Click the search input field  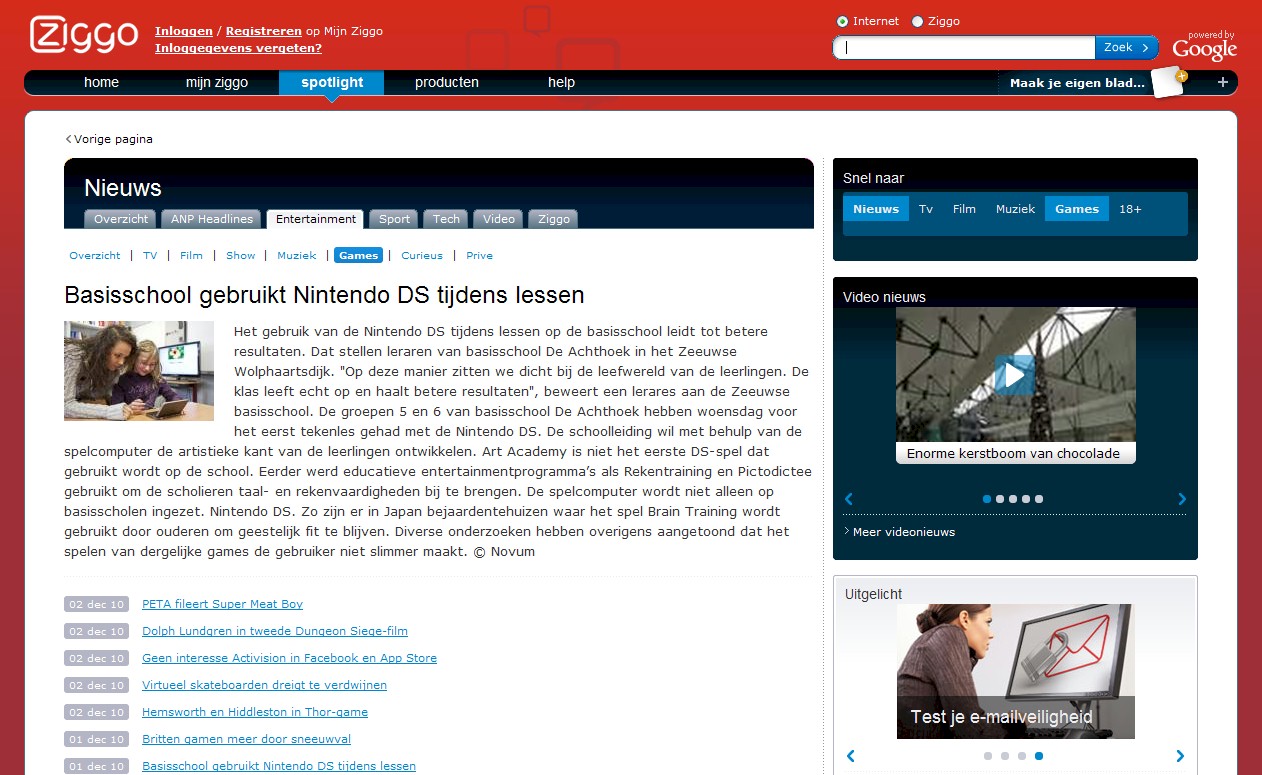(x=965, y=47)
